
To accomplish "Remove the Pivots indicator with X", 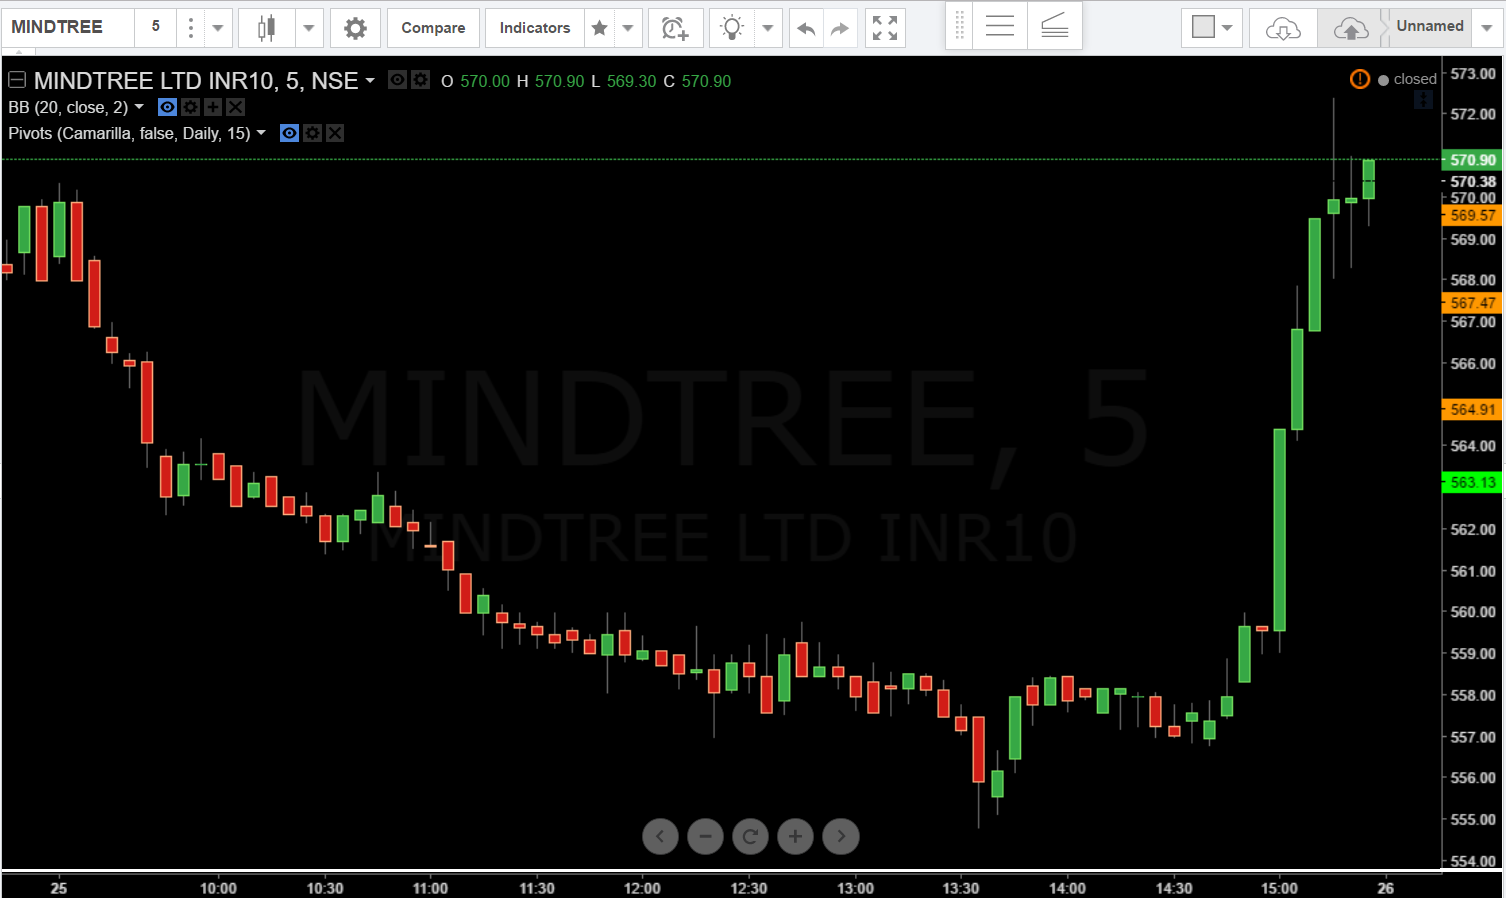I will coord(335,133).
